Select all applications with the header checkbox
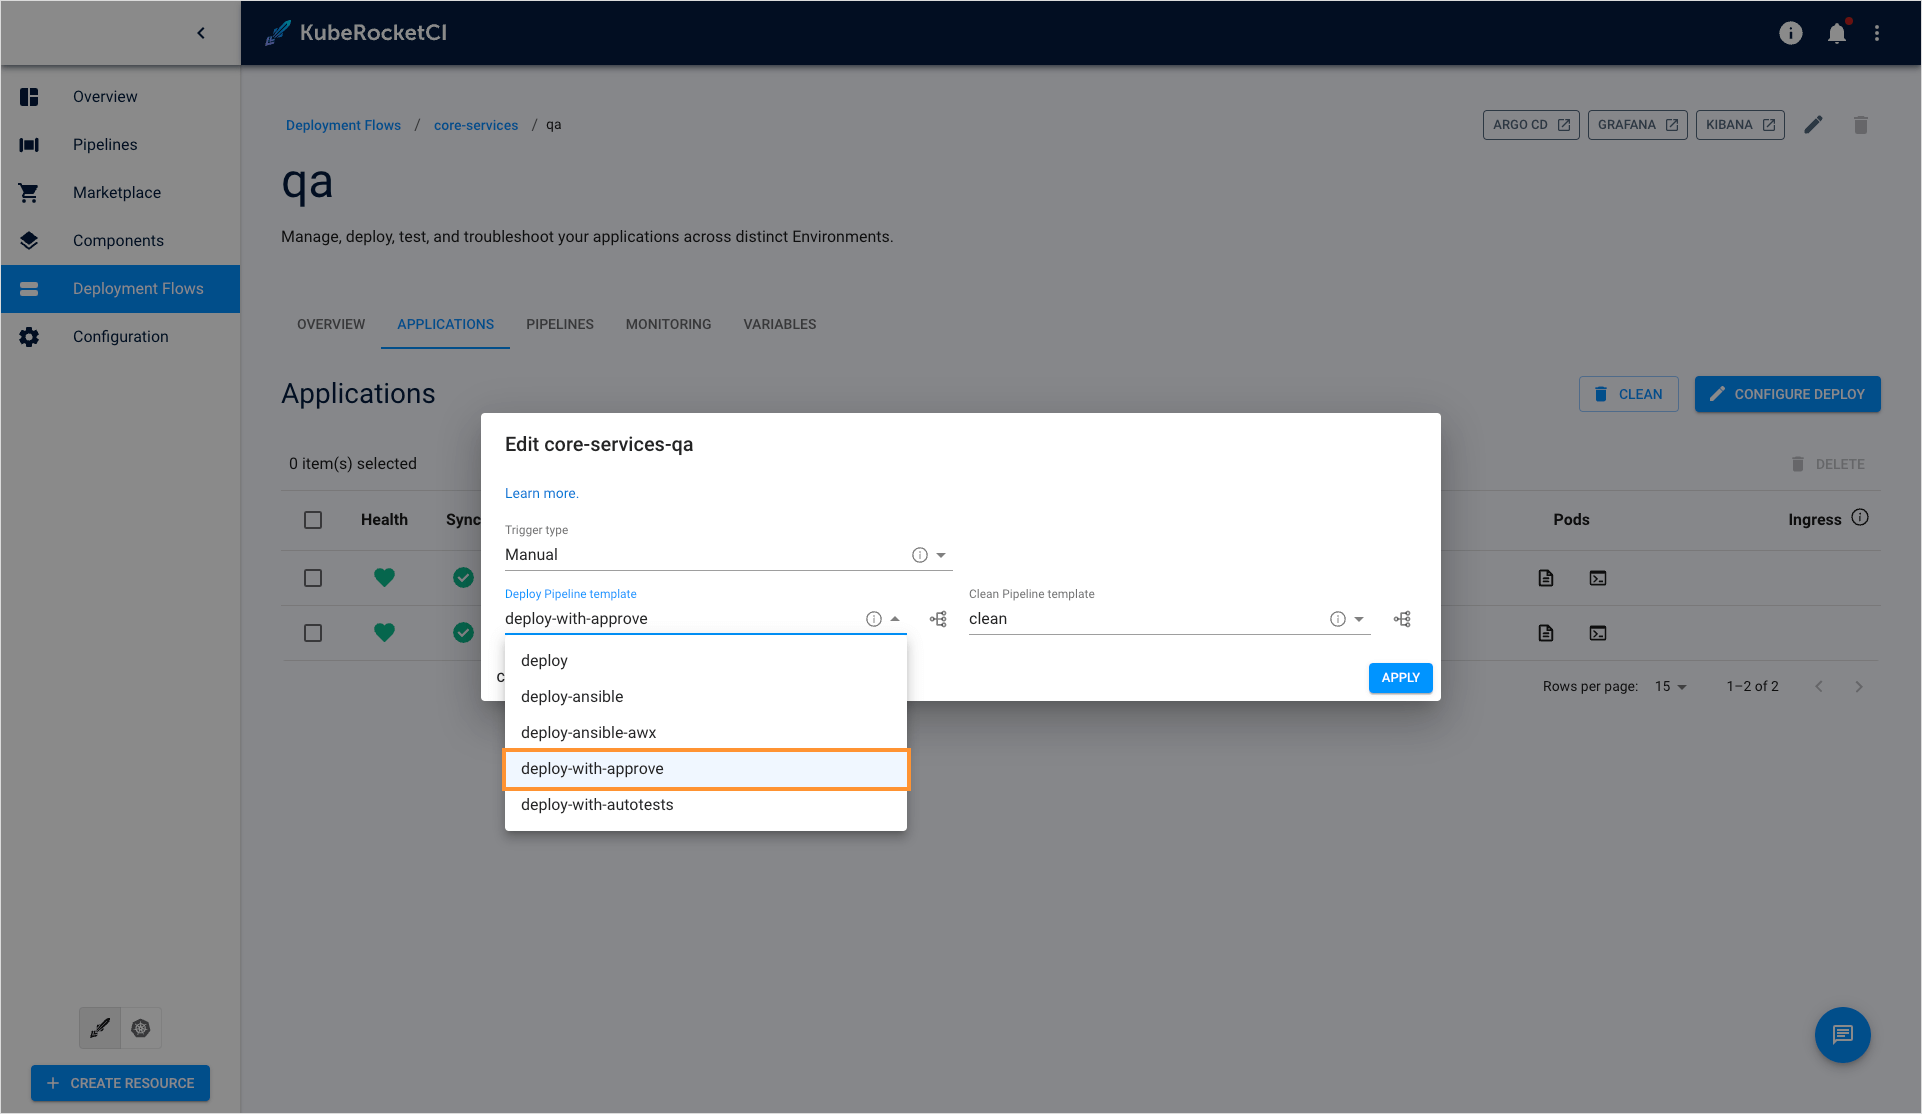The width and height of the screenshot is (1922, 1114). pyautogui.click(x=313, y=520)
